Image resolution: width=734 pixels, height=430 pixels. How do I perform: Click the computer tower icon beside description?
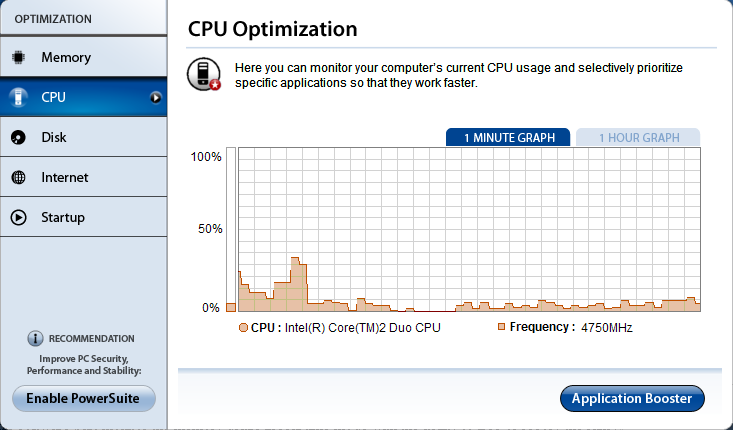tap(203, 75)
